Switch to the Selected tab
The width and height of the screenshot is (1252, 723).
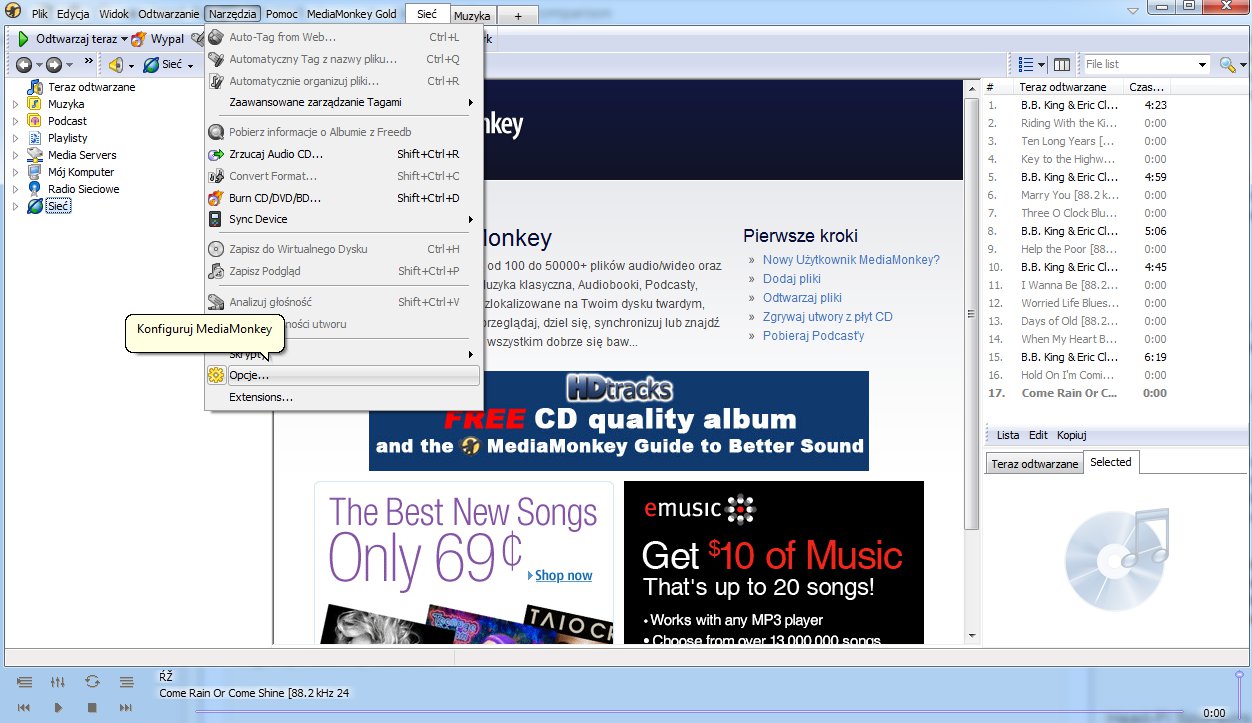1111,463
